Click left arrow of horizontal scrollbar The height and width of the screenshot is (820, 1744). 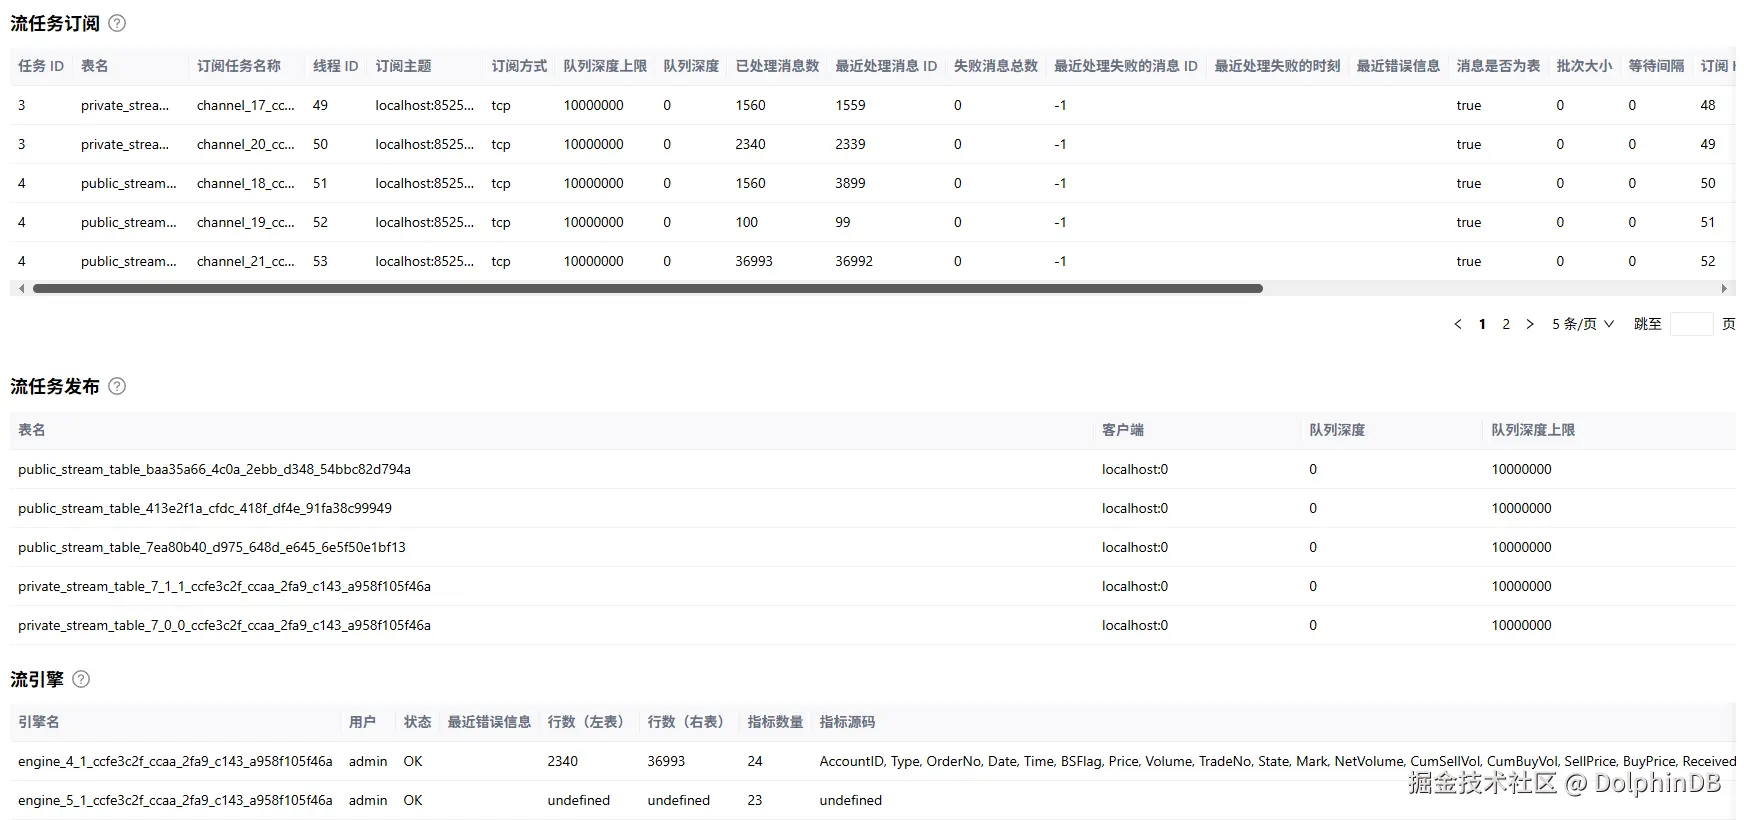click(22, 288)
